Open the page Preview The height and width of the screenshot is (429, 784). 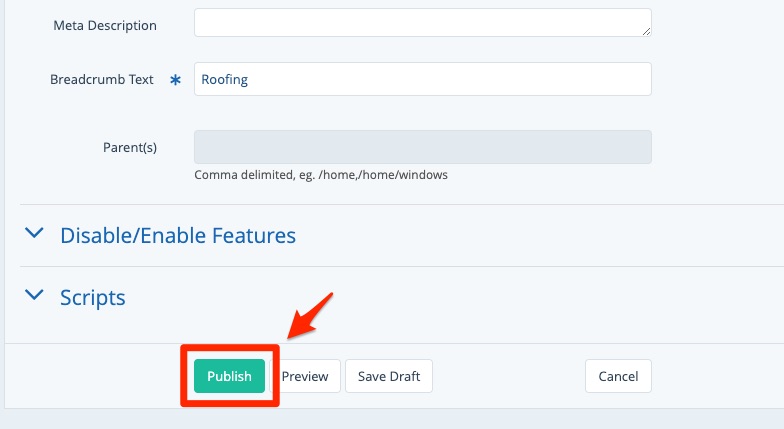(x=305, y=376)
